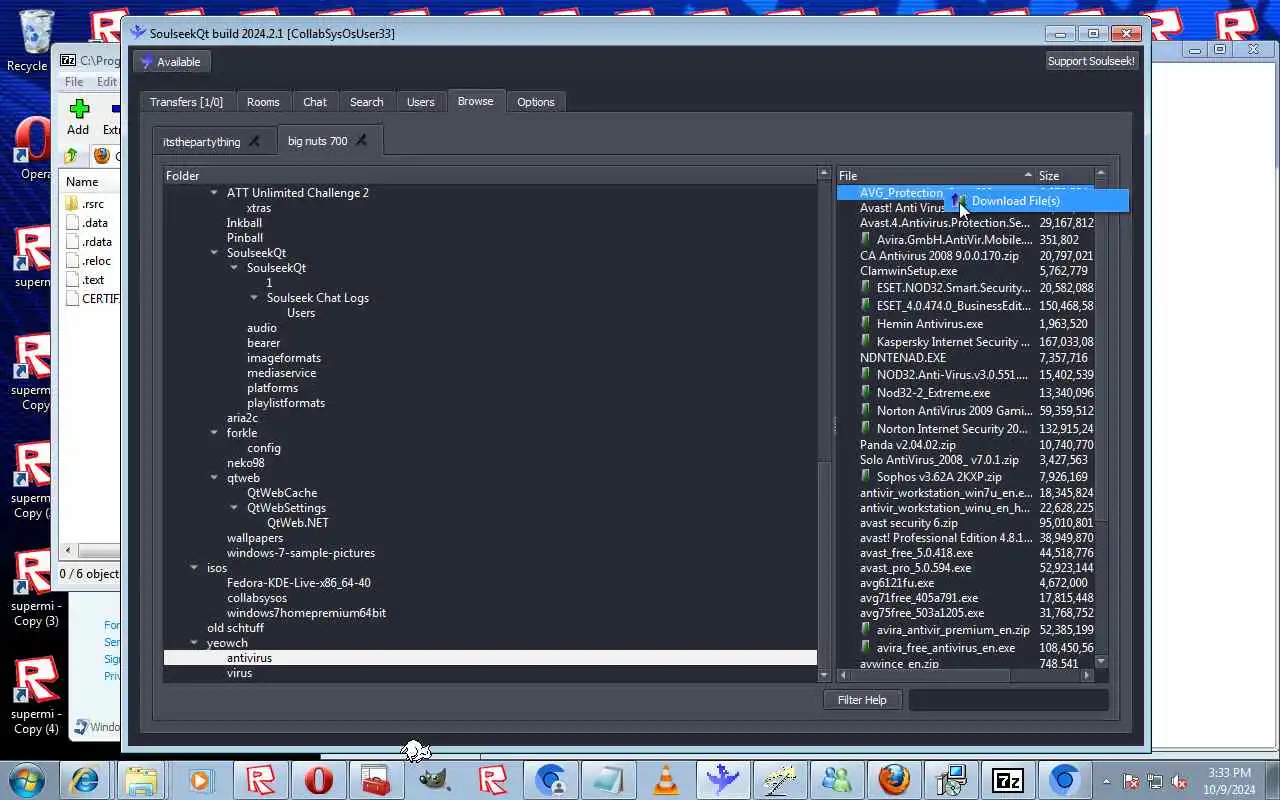Select the wallpapers folder in the tree
Image resolution: width=1280 pixels, height=800 pixels.
(x=255, y=538)
